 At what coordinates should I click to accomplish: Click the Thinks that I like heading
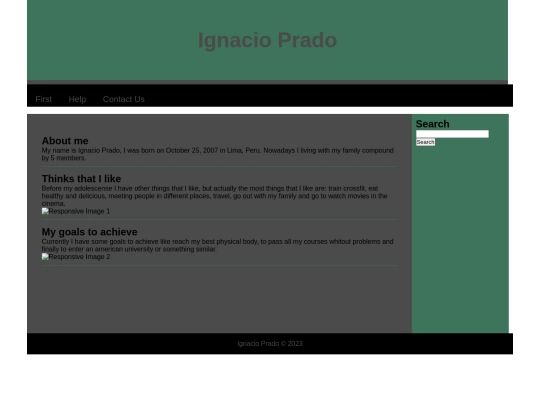81,179
